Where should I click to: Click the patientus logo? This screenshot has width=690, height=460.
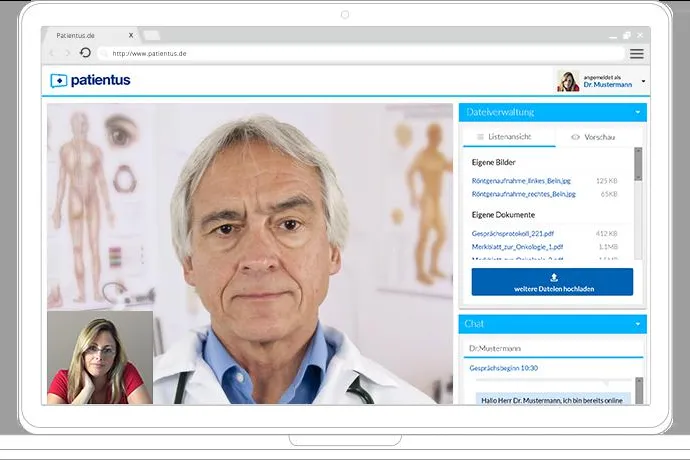point(90,81)
